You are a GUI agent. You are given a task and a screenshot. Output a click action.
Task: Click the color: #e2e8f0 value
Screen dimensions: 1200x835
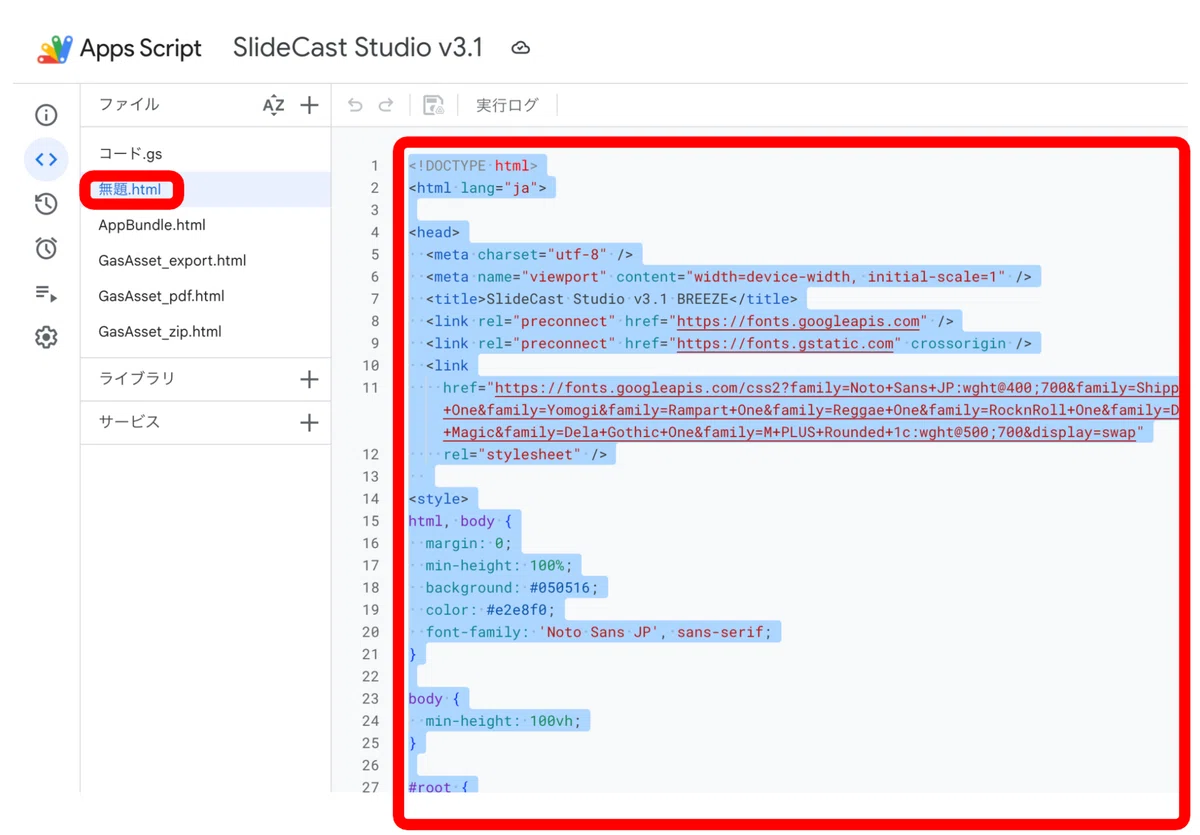pos(489,610)
